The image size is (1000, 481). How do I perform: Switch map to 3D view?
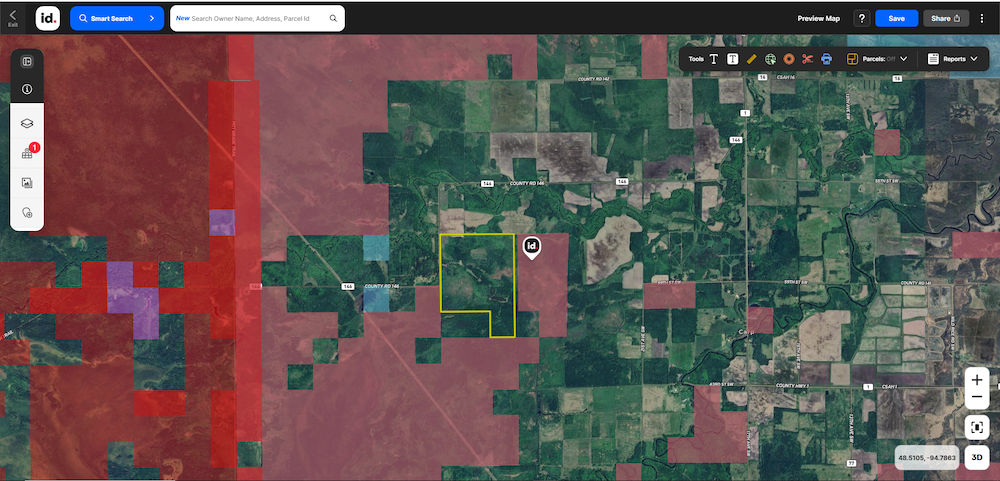978,457
